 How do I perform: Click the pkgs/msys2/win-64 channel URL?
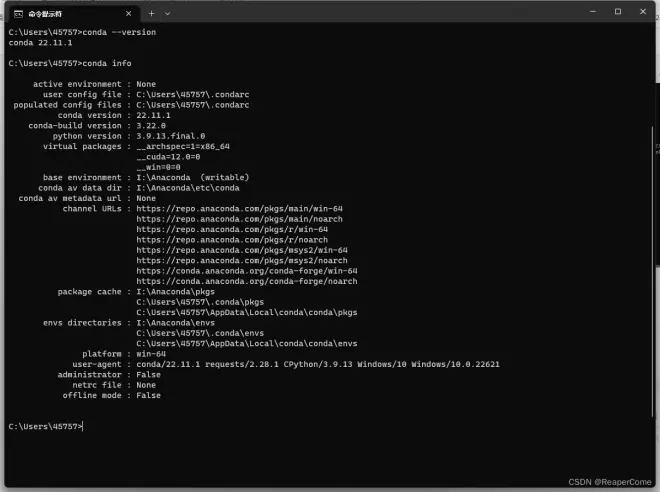coord(242,250)
